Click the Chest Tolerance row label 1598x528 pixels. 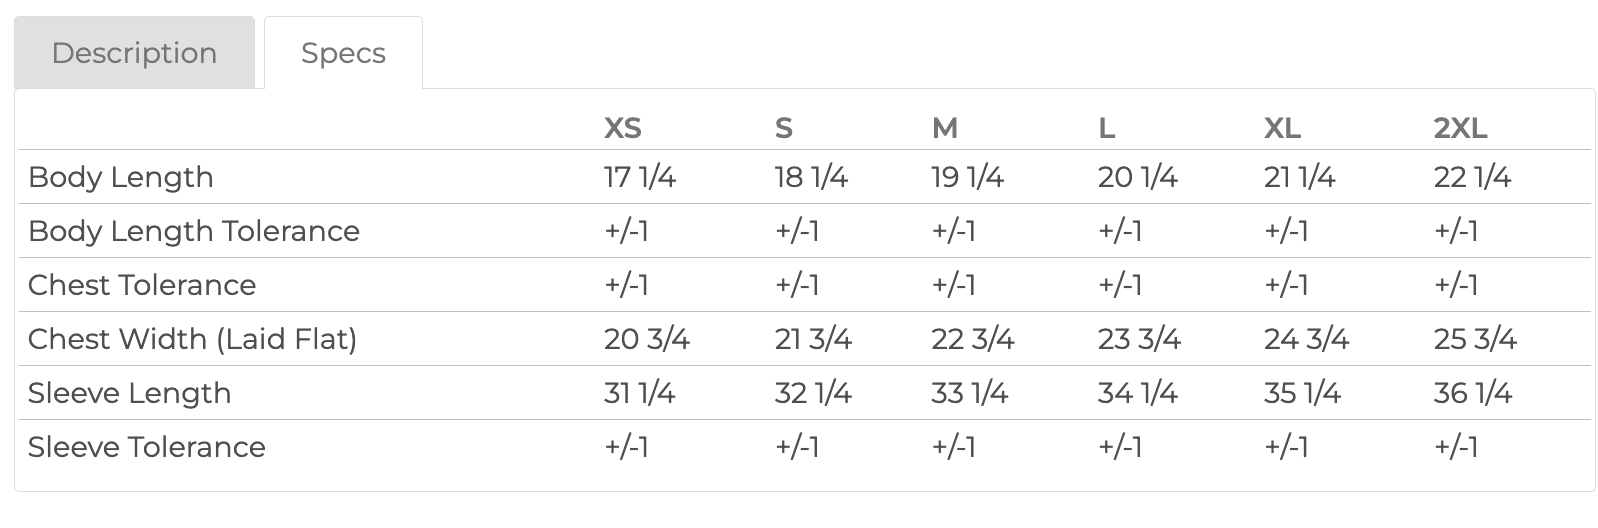point(142,285)
